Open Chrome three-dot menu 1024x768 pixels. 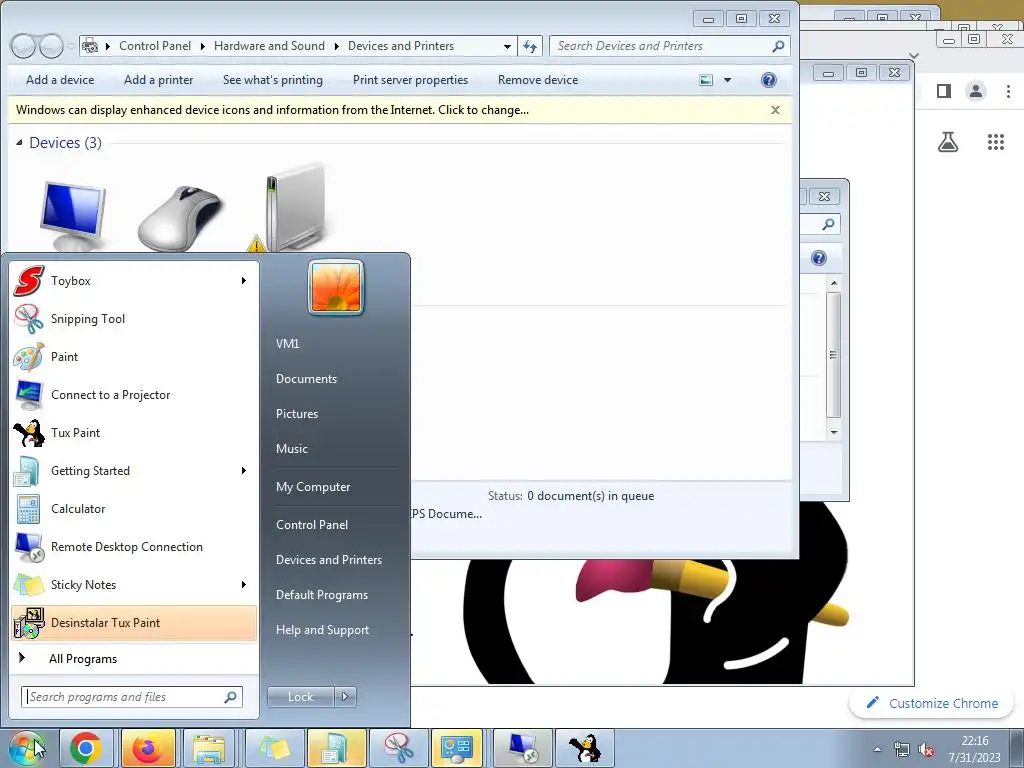(1008, 91)
